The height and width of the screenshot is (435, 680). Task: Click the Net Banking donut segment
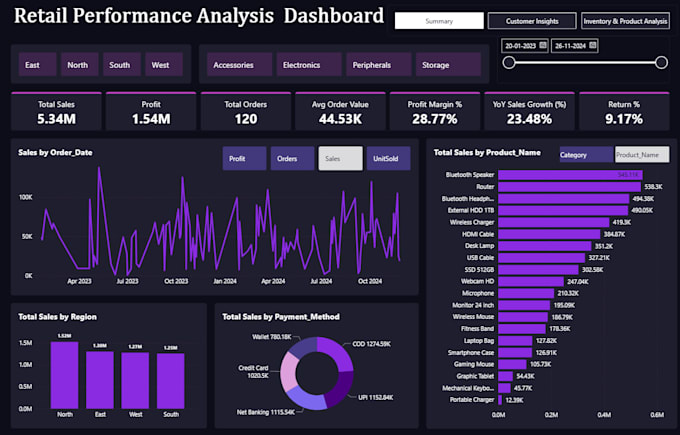tap(304, 398)
